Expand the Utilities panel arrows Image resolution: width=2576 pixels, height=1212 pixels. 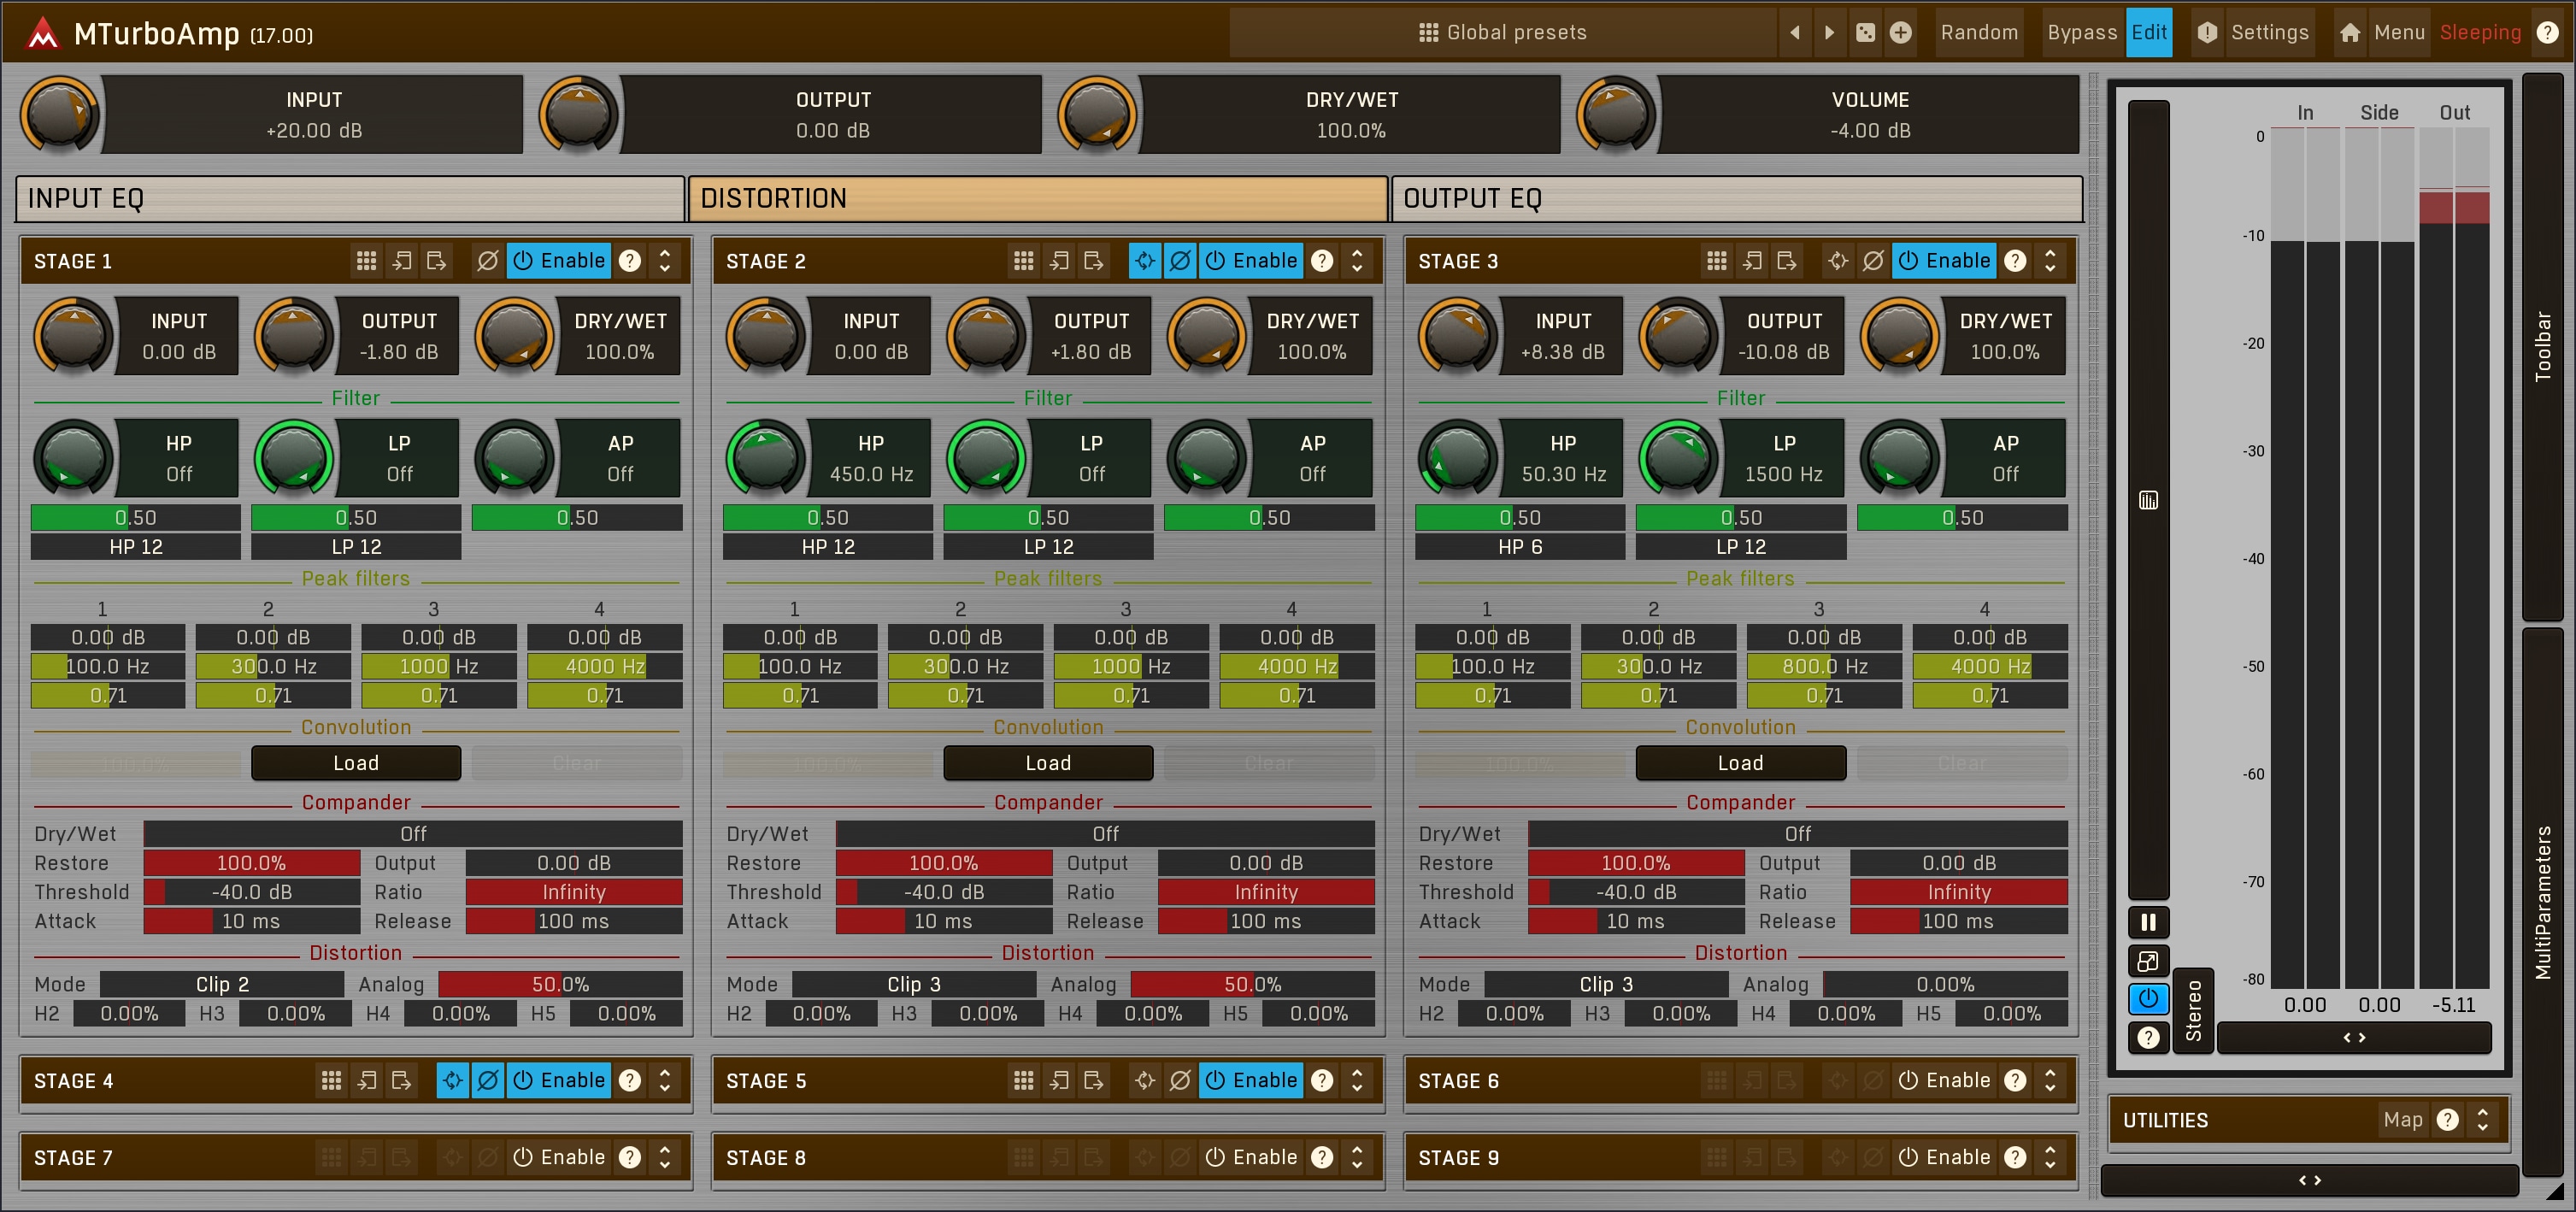tap(2482, 1120)
